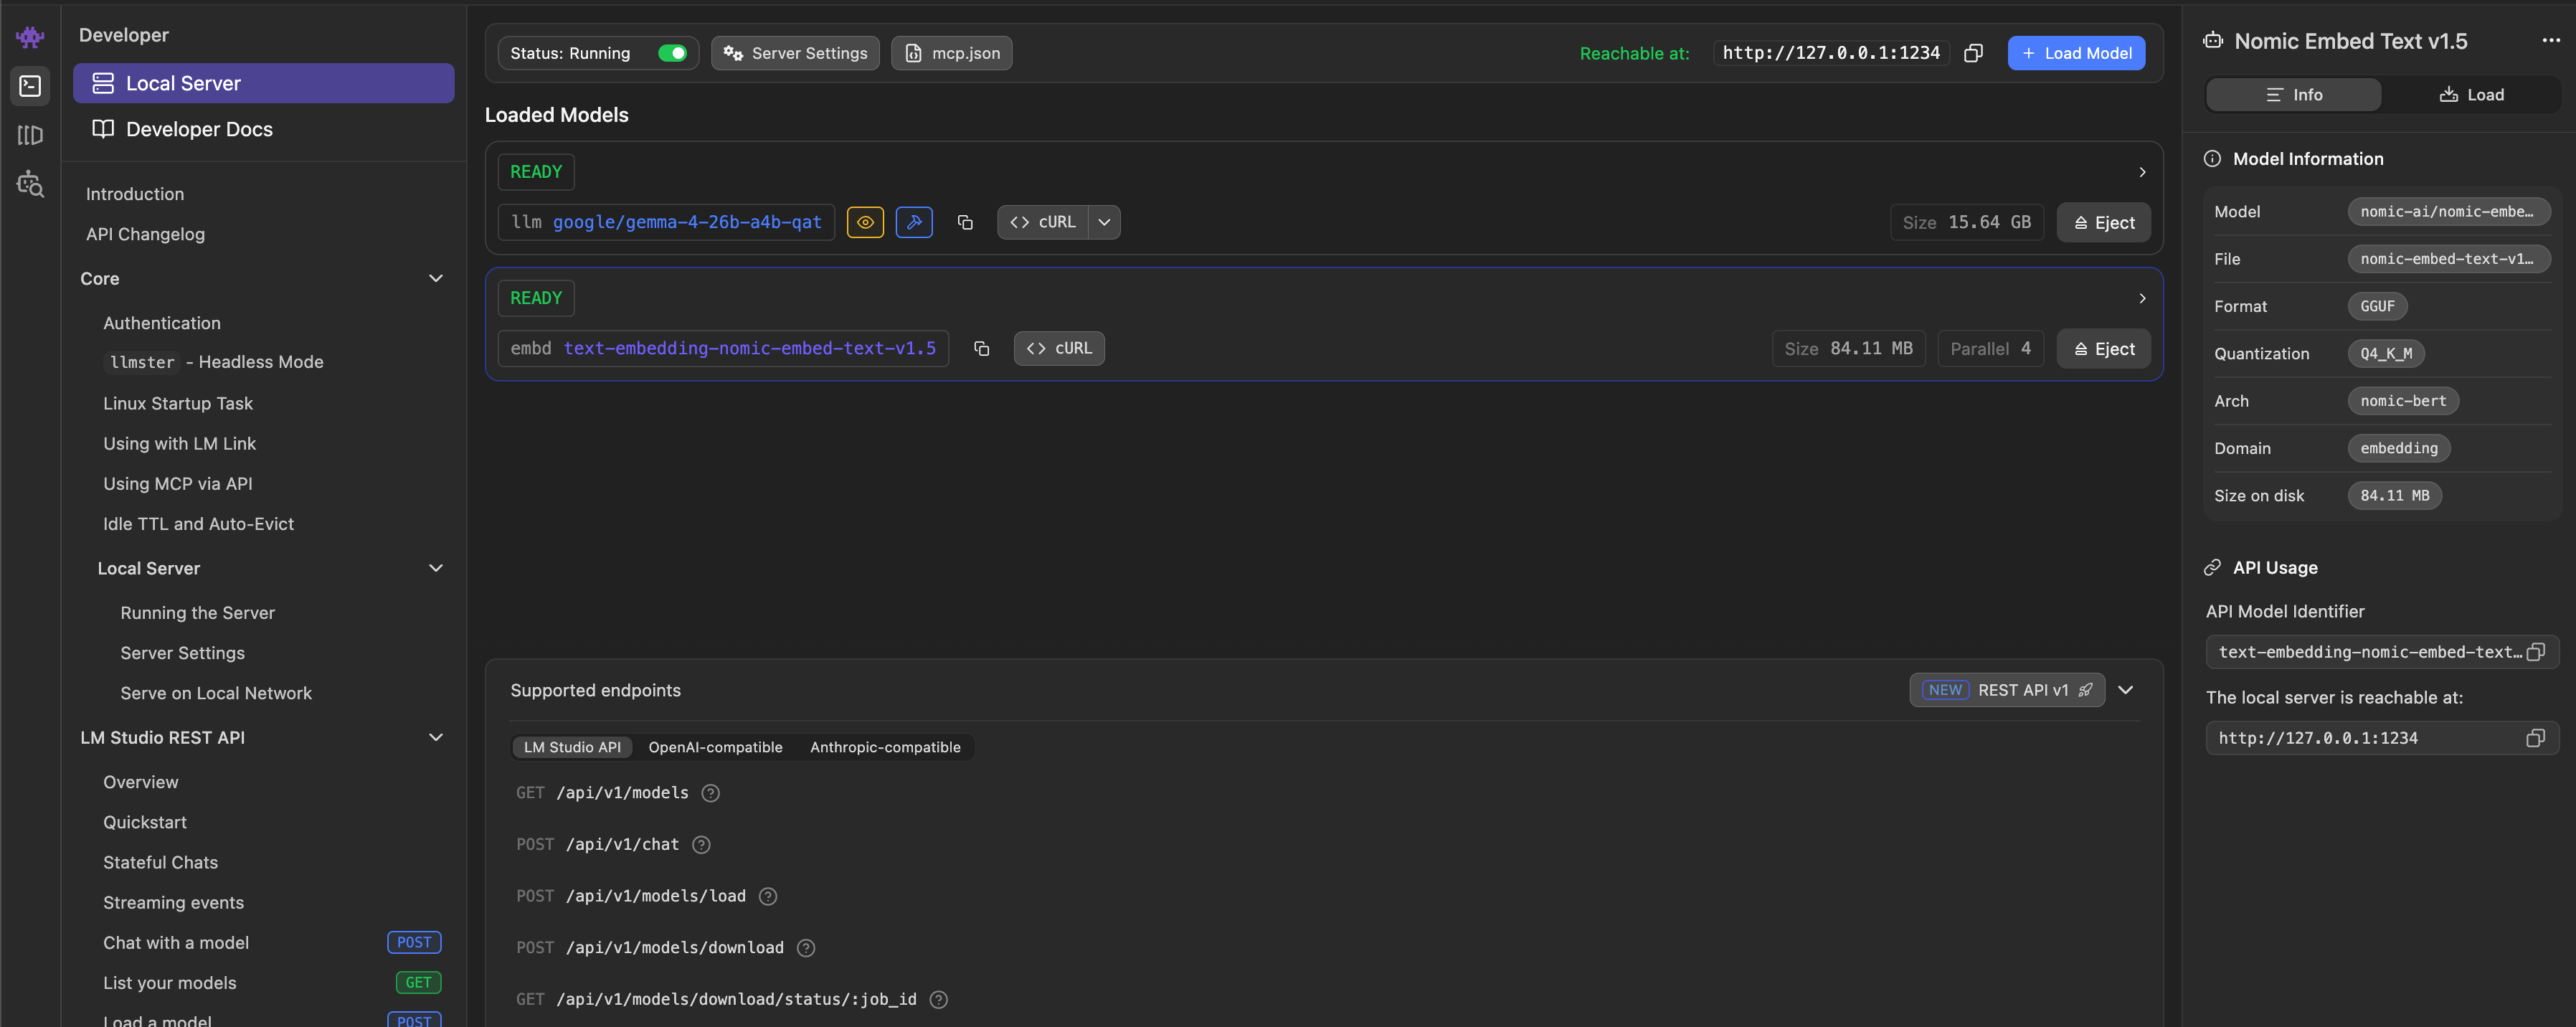Open the Discover search icon in sidebar
The image size is (2576, 1027).
30,184
